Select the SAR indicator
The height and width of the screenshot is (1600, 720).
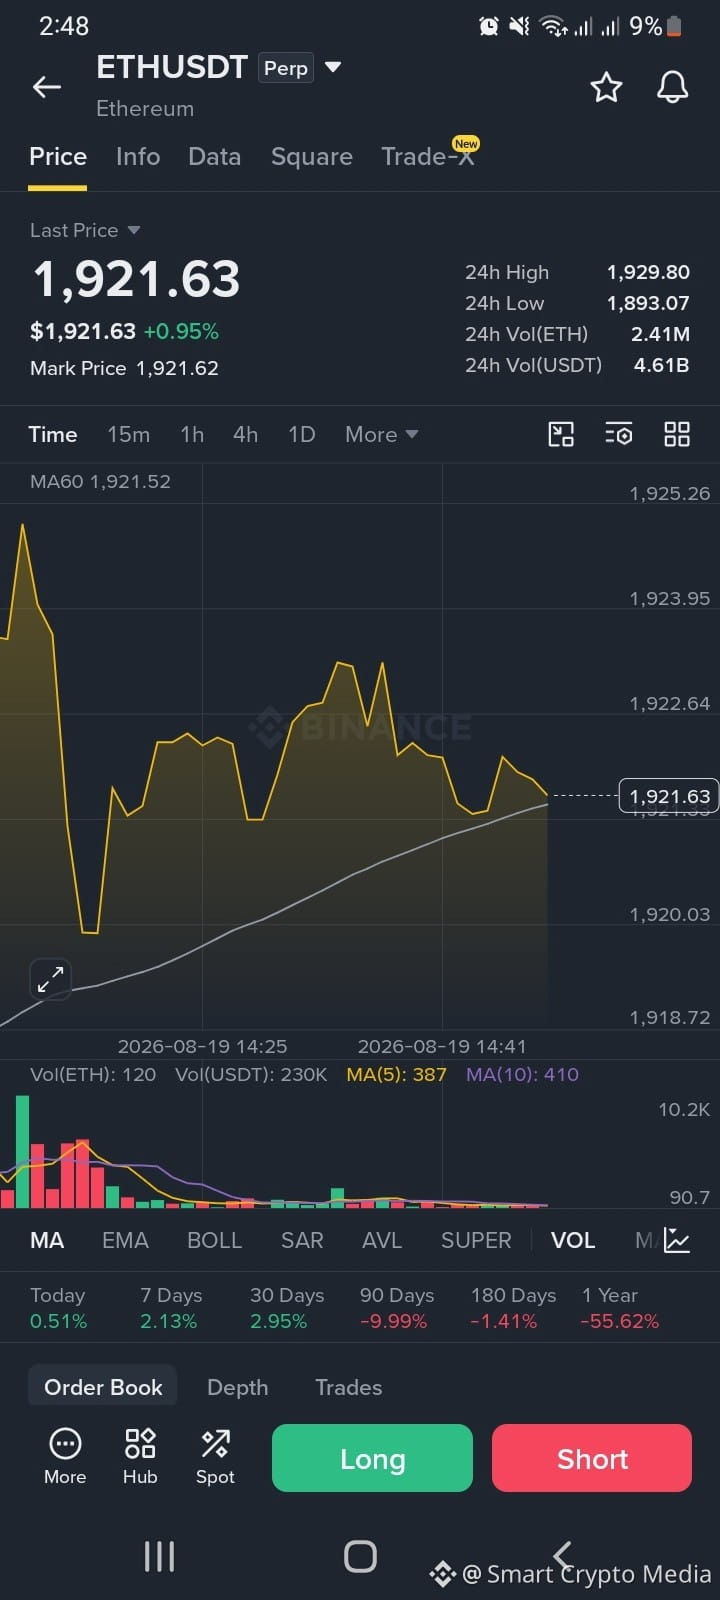coord(302,1240)
